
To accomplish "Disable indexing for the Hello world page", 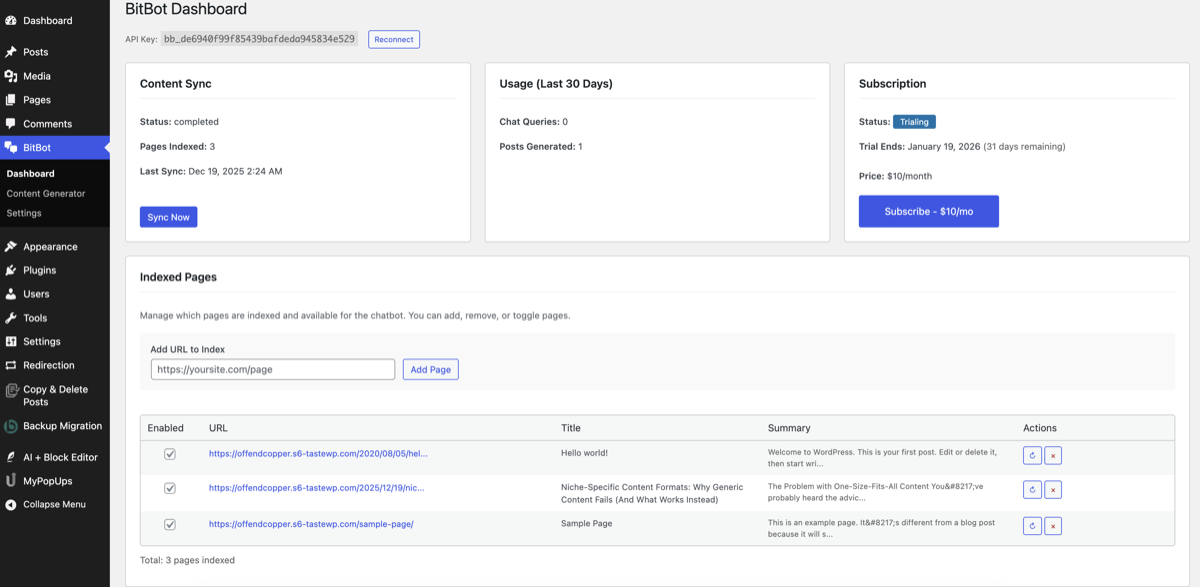I will [170, 453].
